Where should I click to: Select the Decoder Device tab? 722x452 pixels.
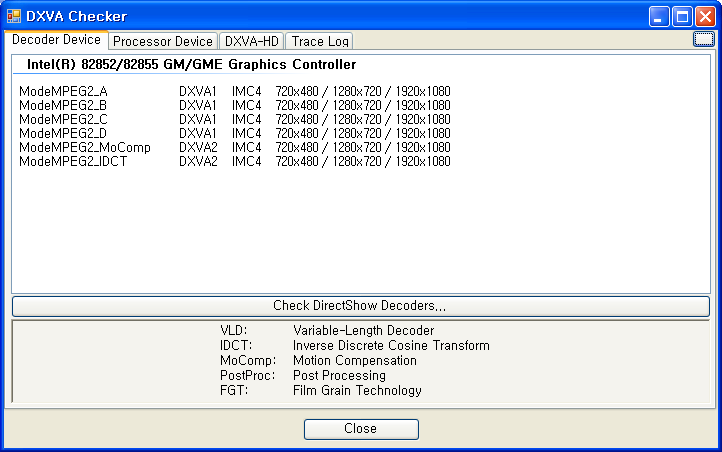56,40
